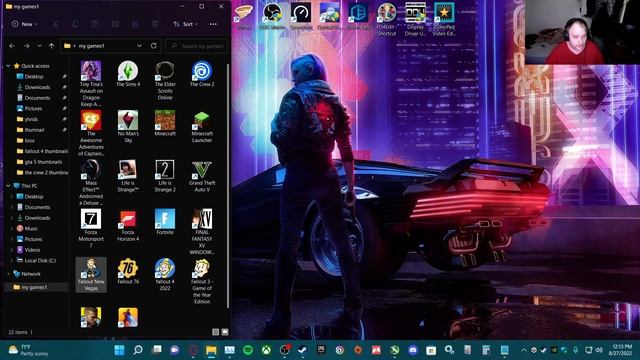Click the file list vertical scrollbar
The width and height of the screenshot is (640, 360).
coord(228,186)
